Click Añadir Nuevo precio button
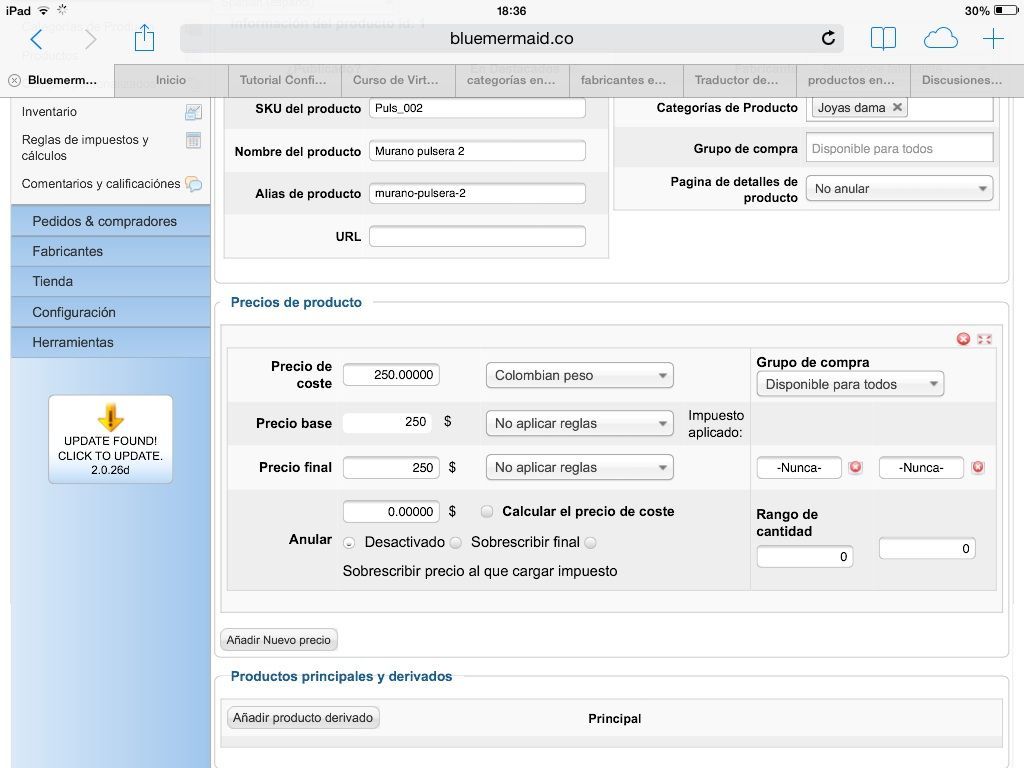The image size is (1024, 768). 279,640
